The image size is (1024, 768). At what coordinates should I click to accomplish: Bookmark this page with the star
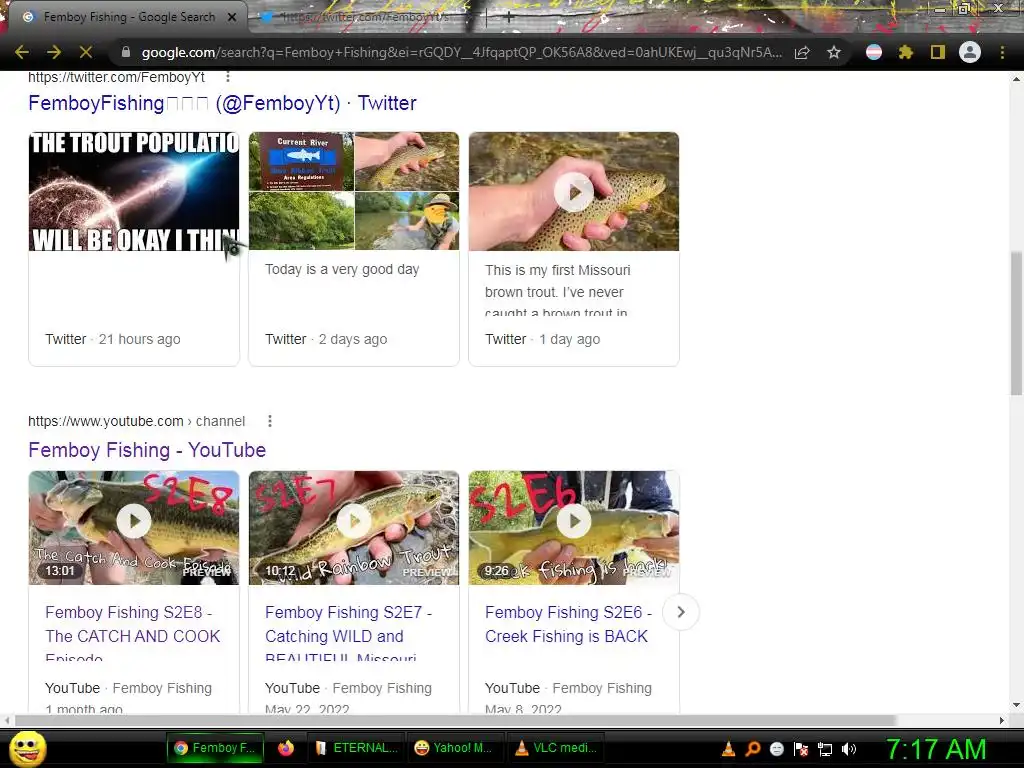pos(834,52)
